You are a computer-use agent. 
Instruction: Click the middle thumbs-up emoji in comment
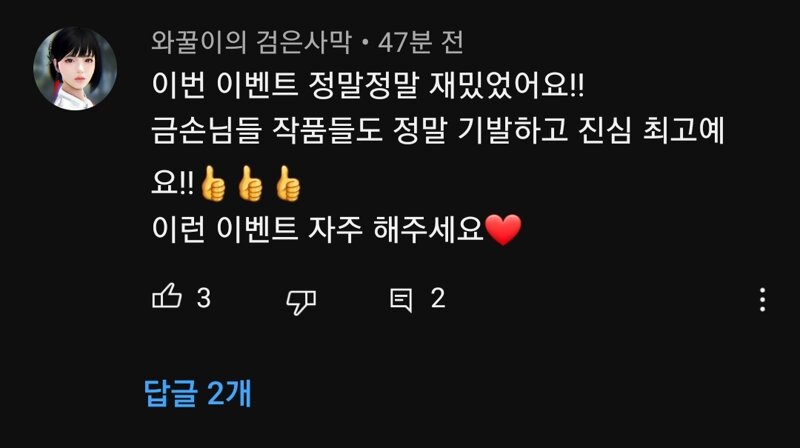pos(251,184)
